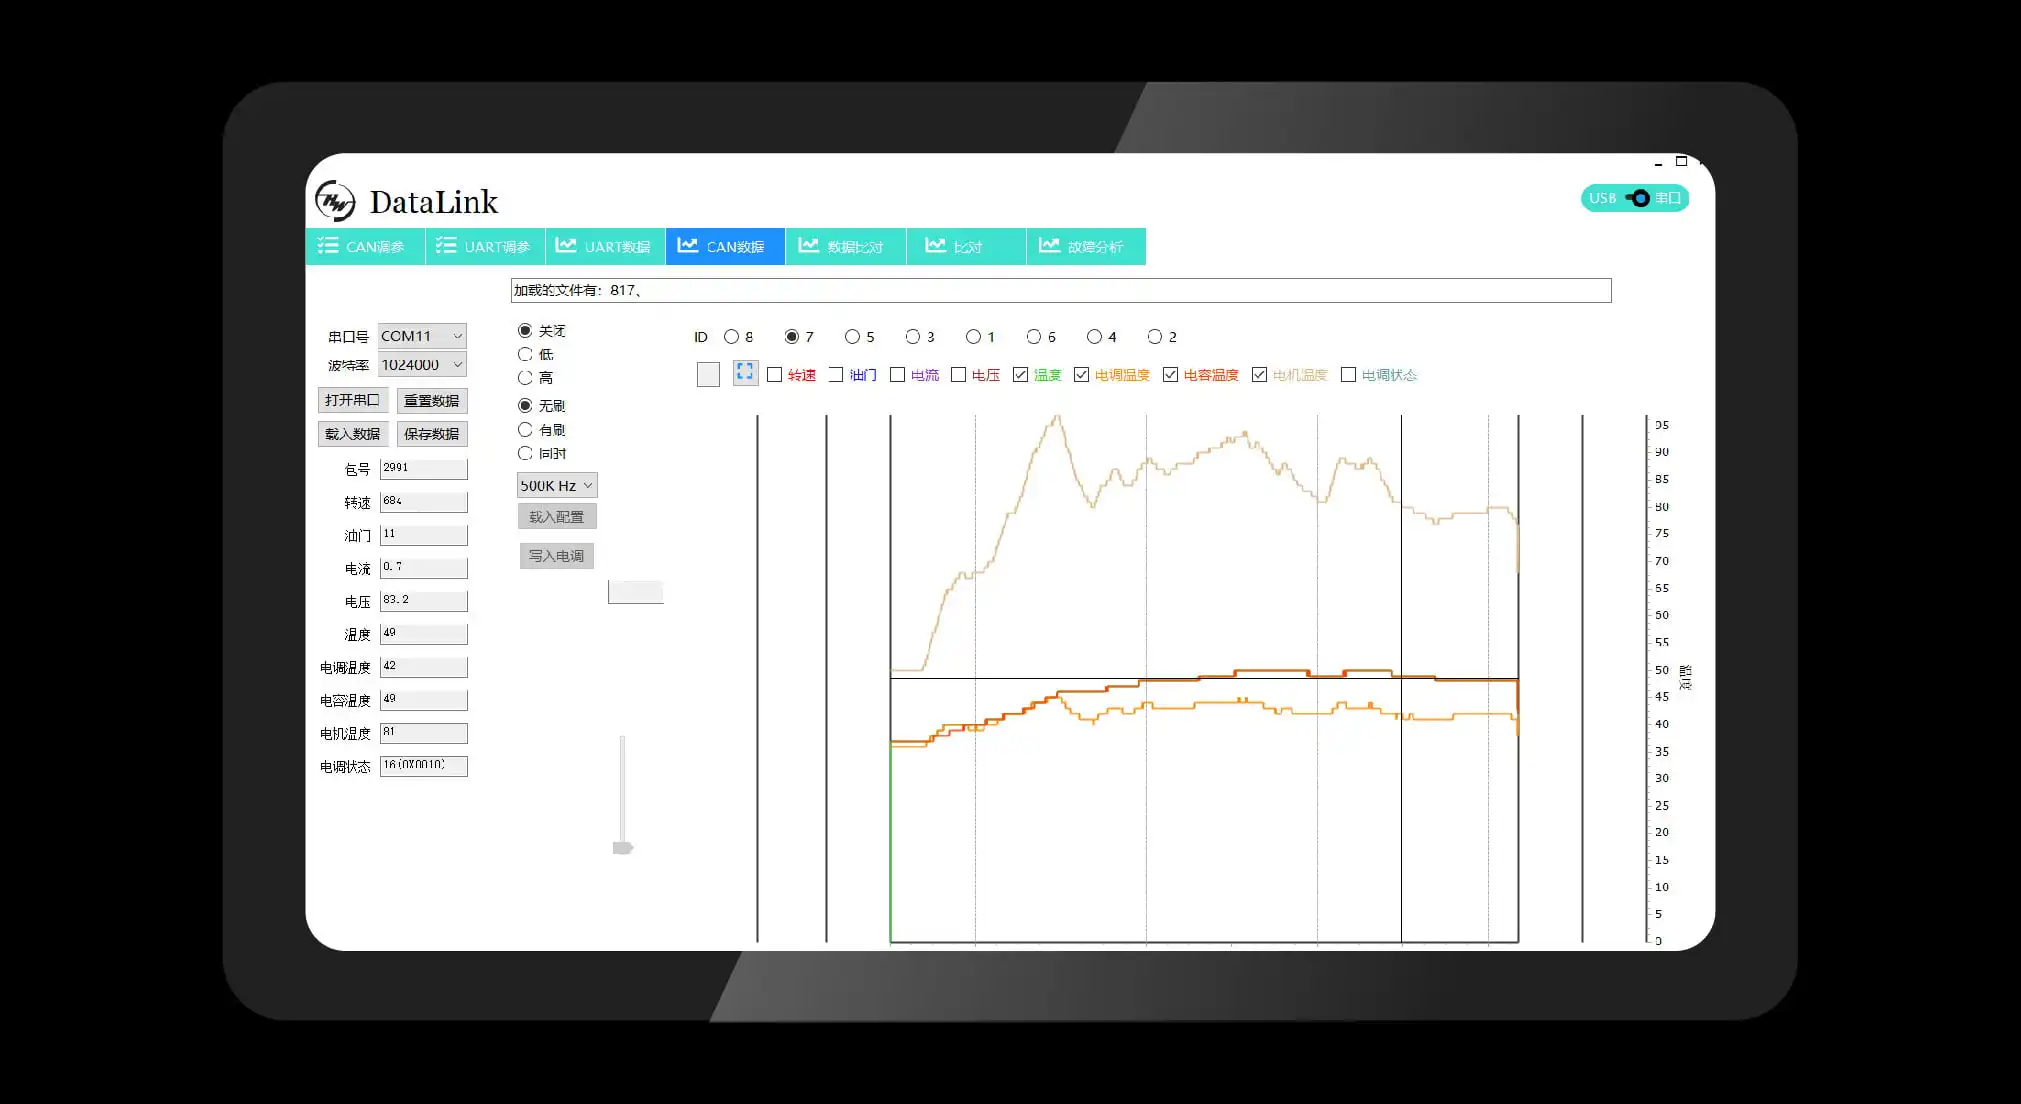Click the UART数据 chart icon
Viewport: 2021px width, 1104px height.
pos(567,246)
